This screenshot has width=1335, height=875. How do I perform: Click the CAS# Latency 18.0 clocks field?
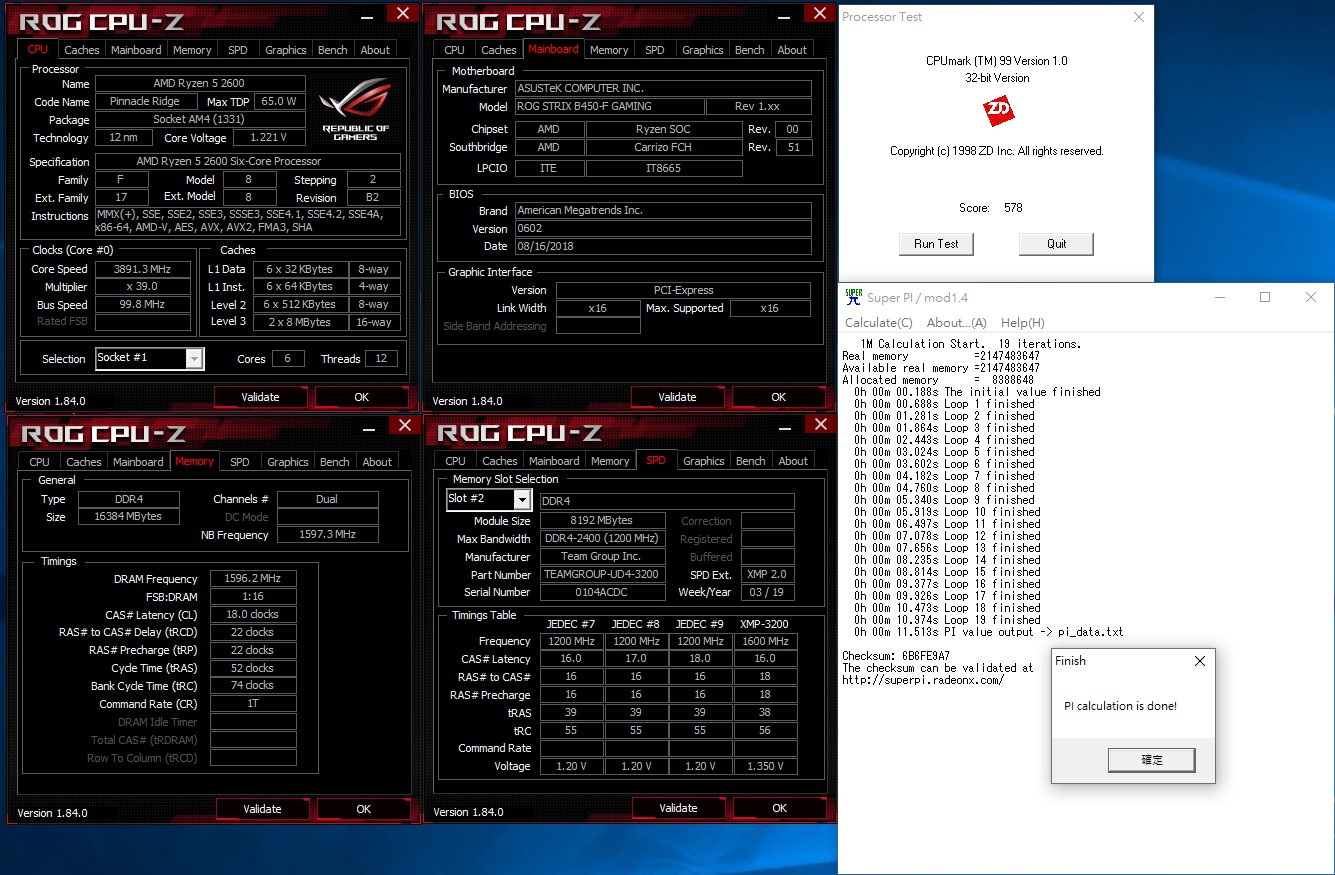[x=253, y=614]
